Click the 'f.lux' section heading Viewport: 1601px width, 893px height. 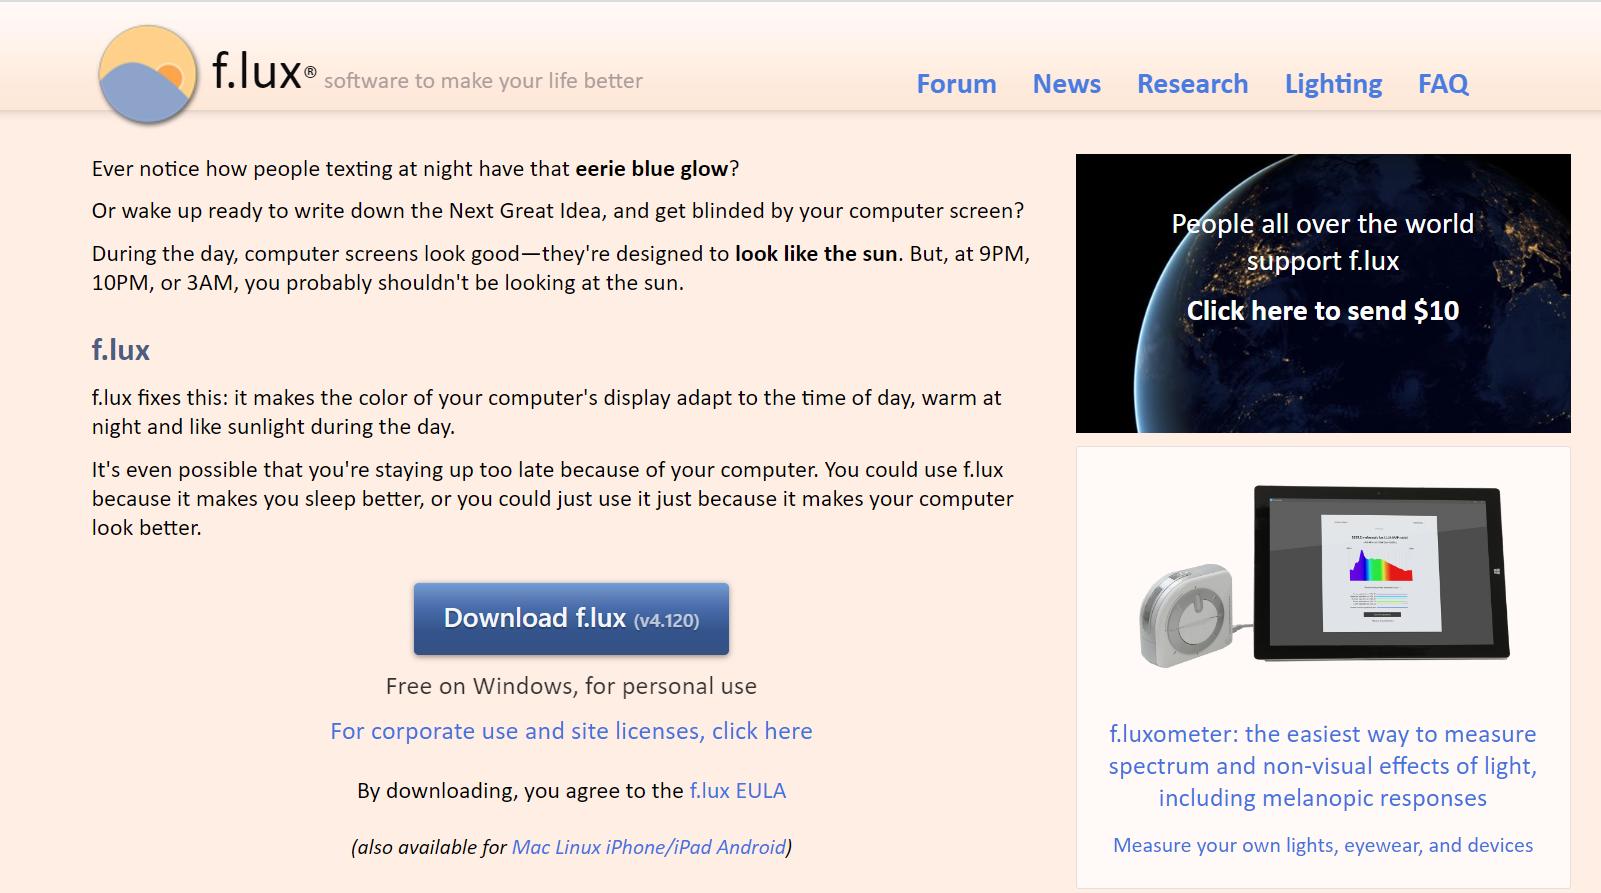point(121,350)
